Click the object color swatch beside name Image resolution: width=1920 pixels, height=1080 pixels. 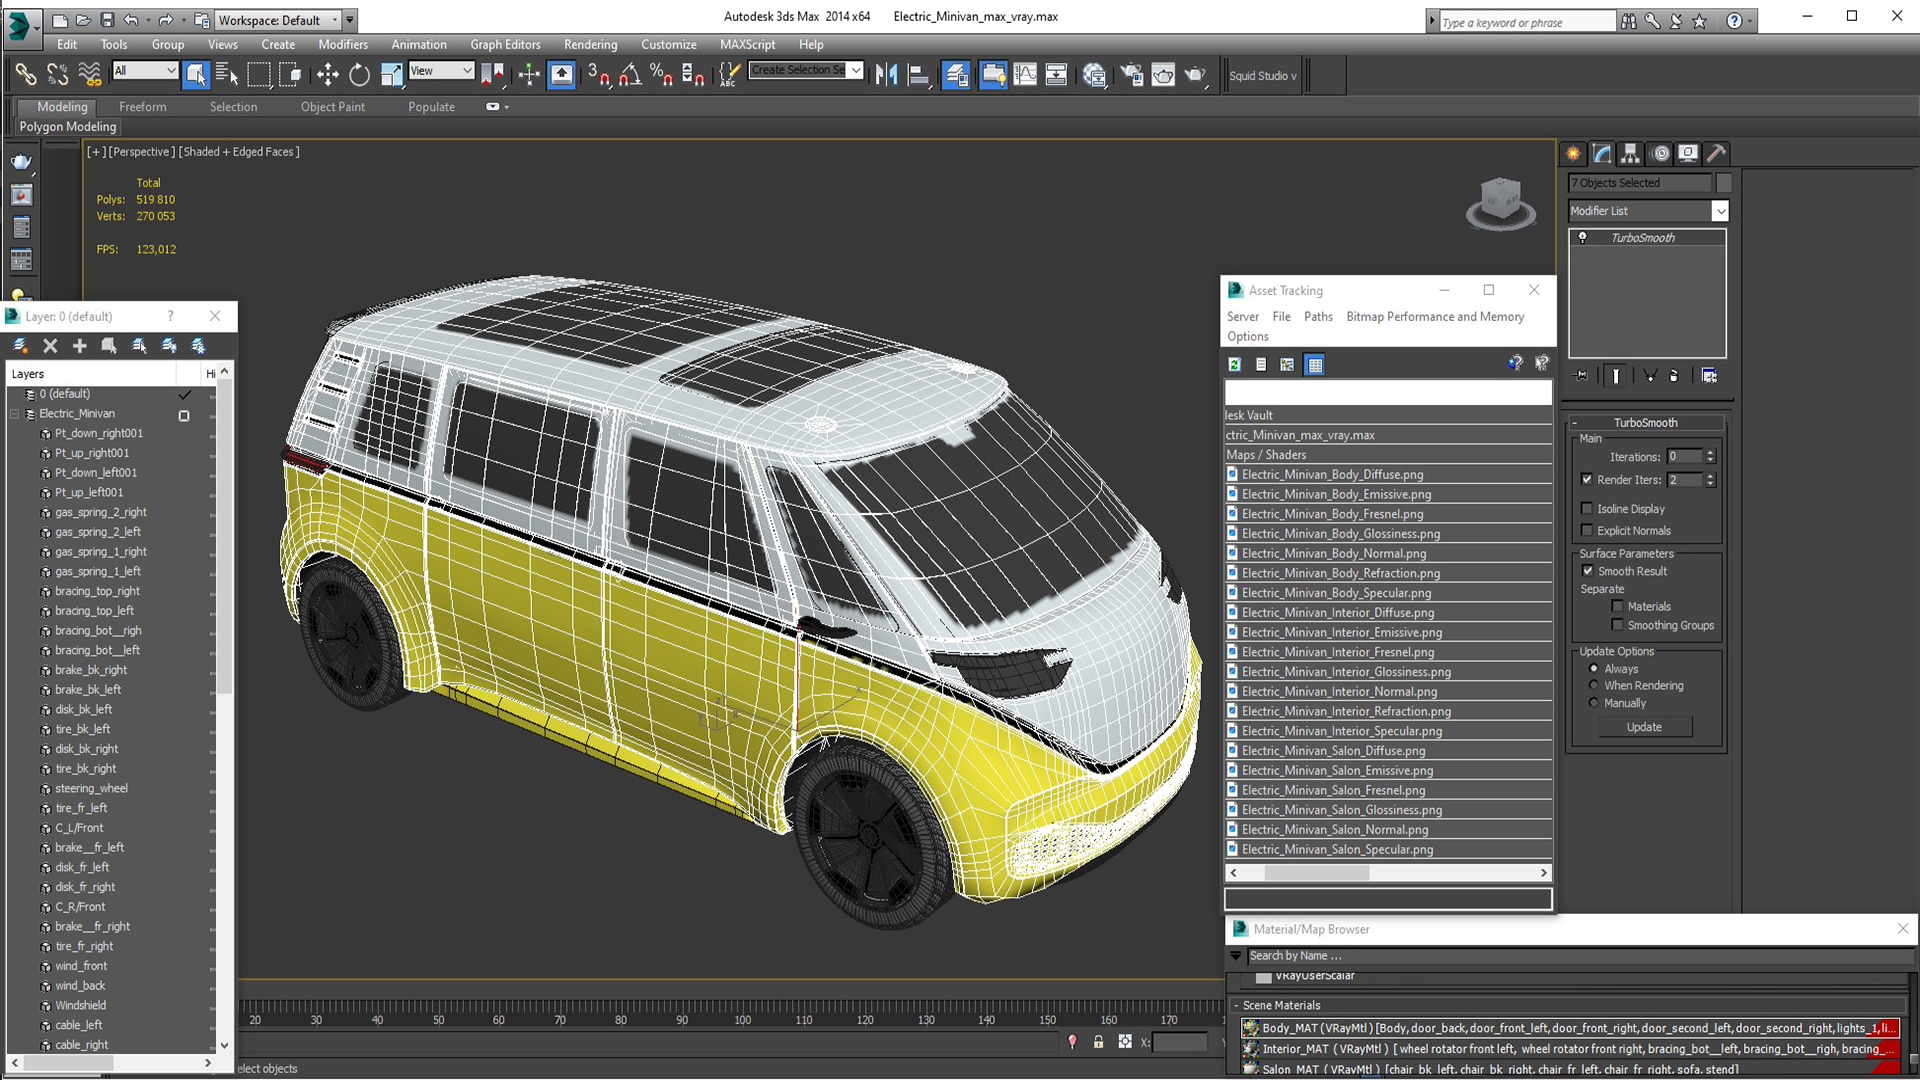[x=1723, y=183]
